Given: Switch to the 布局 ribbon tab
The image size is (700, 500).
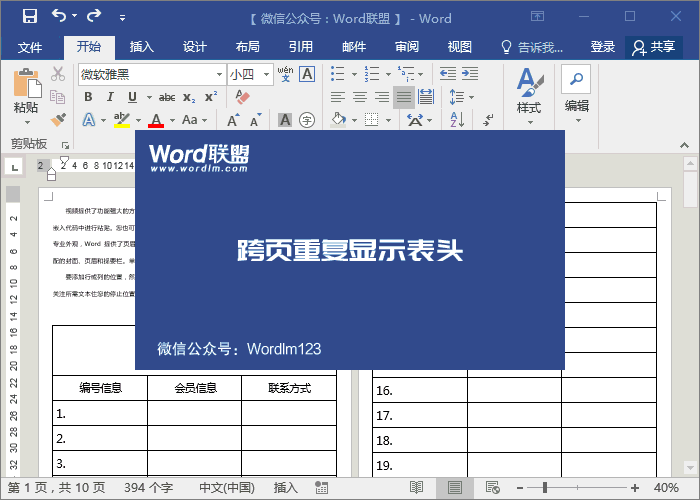Looking at the screenshot, I should [x=248, y=46].
